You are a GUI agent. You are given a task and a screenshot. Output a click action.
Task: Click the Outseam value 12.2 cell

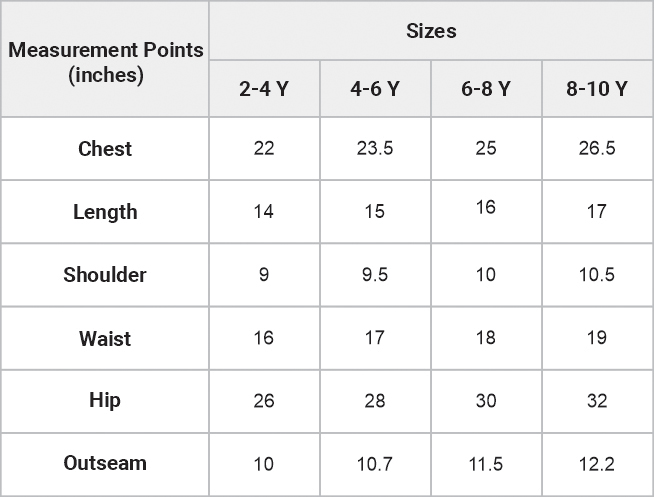(597, 464)
